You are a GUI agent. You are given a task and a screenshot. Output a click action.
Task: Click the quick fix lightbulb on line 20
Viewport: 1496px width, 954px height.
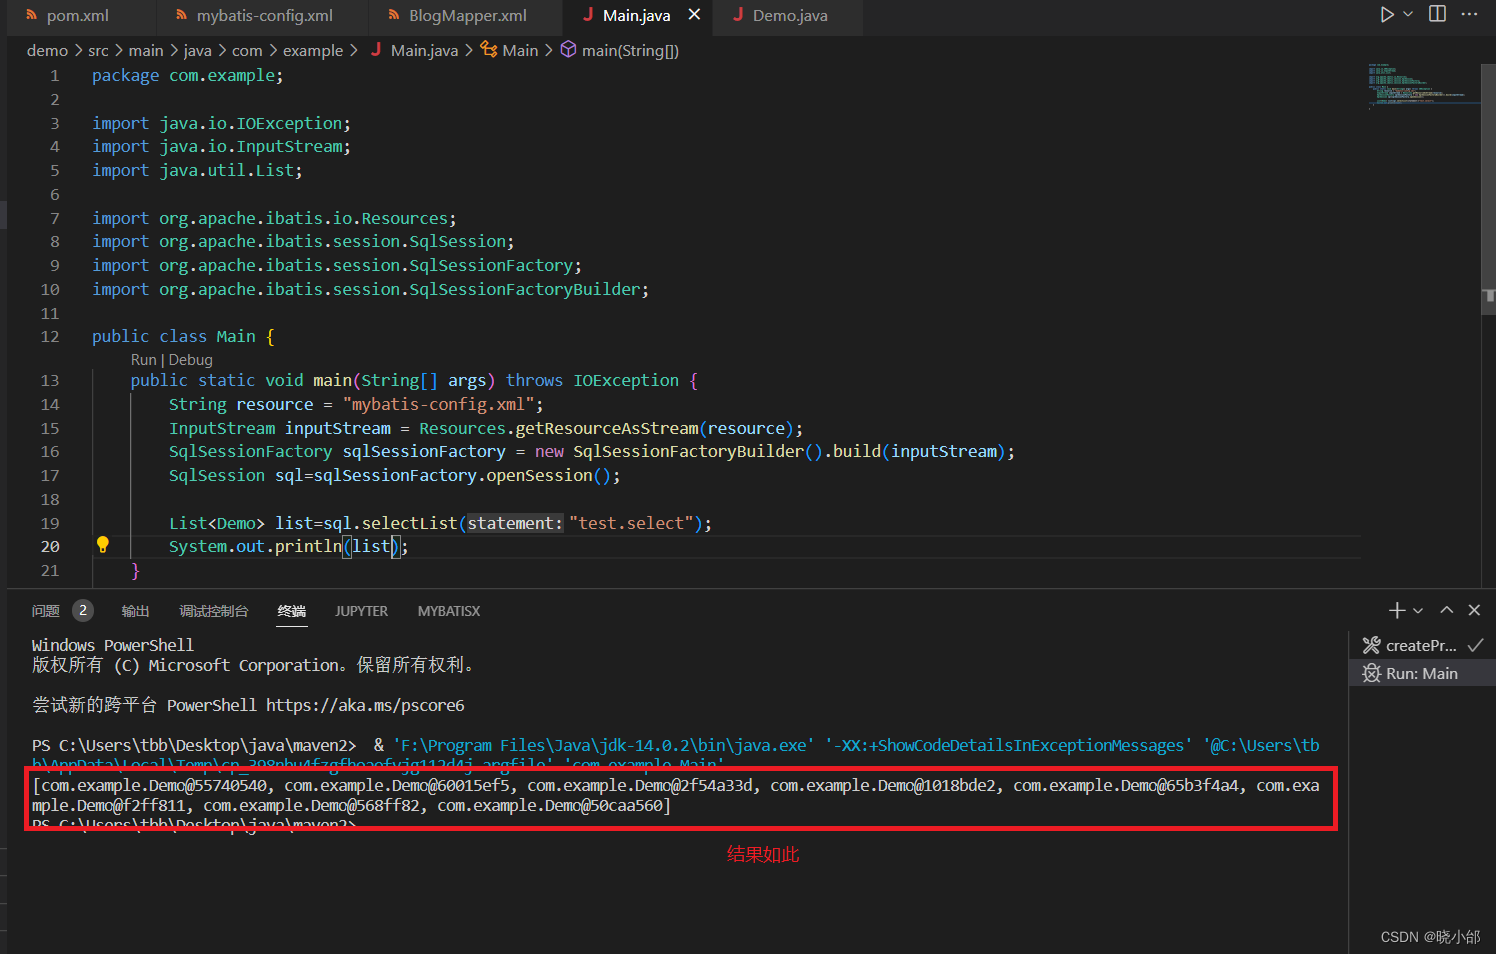tap(101, 545)
